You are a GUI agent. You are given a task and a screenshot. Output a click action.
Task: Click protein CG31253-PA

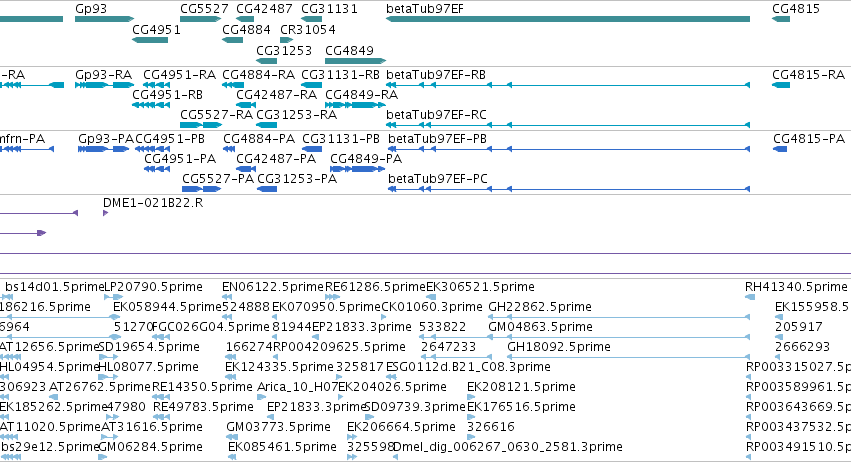pos(267,189)
